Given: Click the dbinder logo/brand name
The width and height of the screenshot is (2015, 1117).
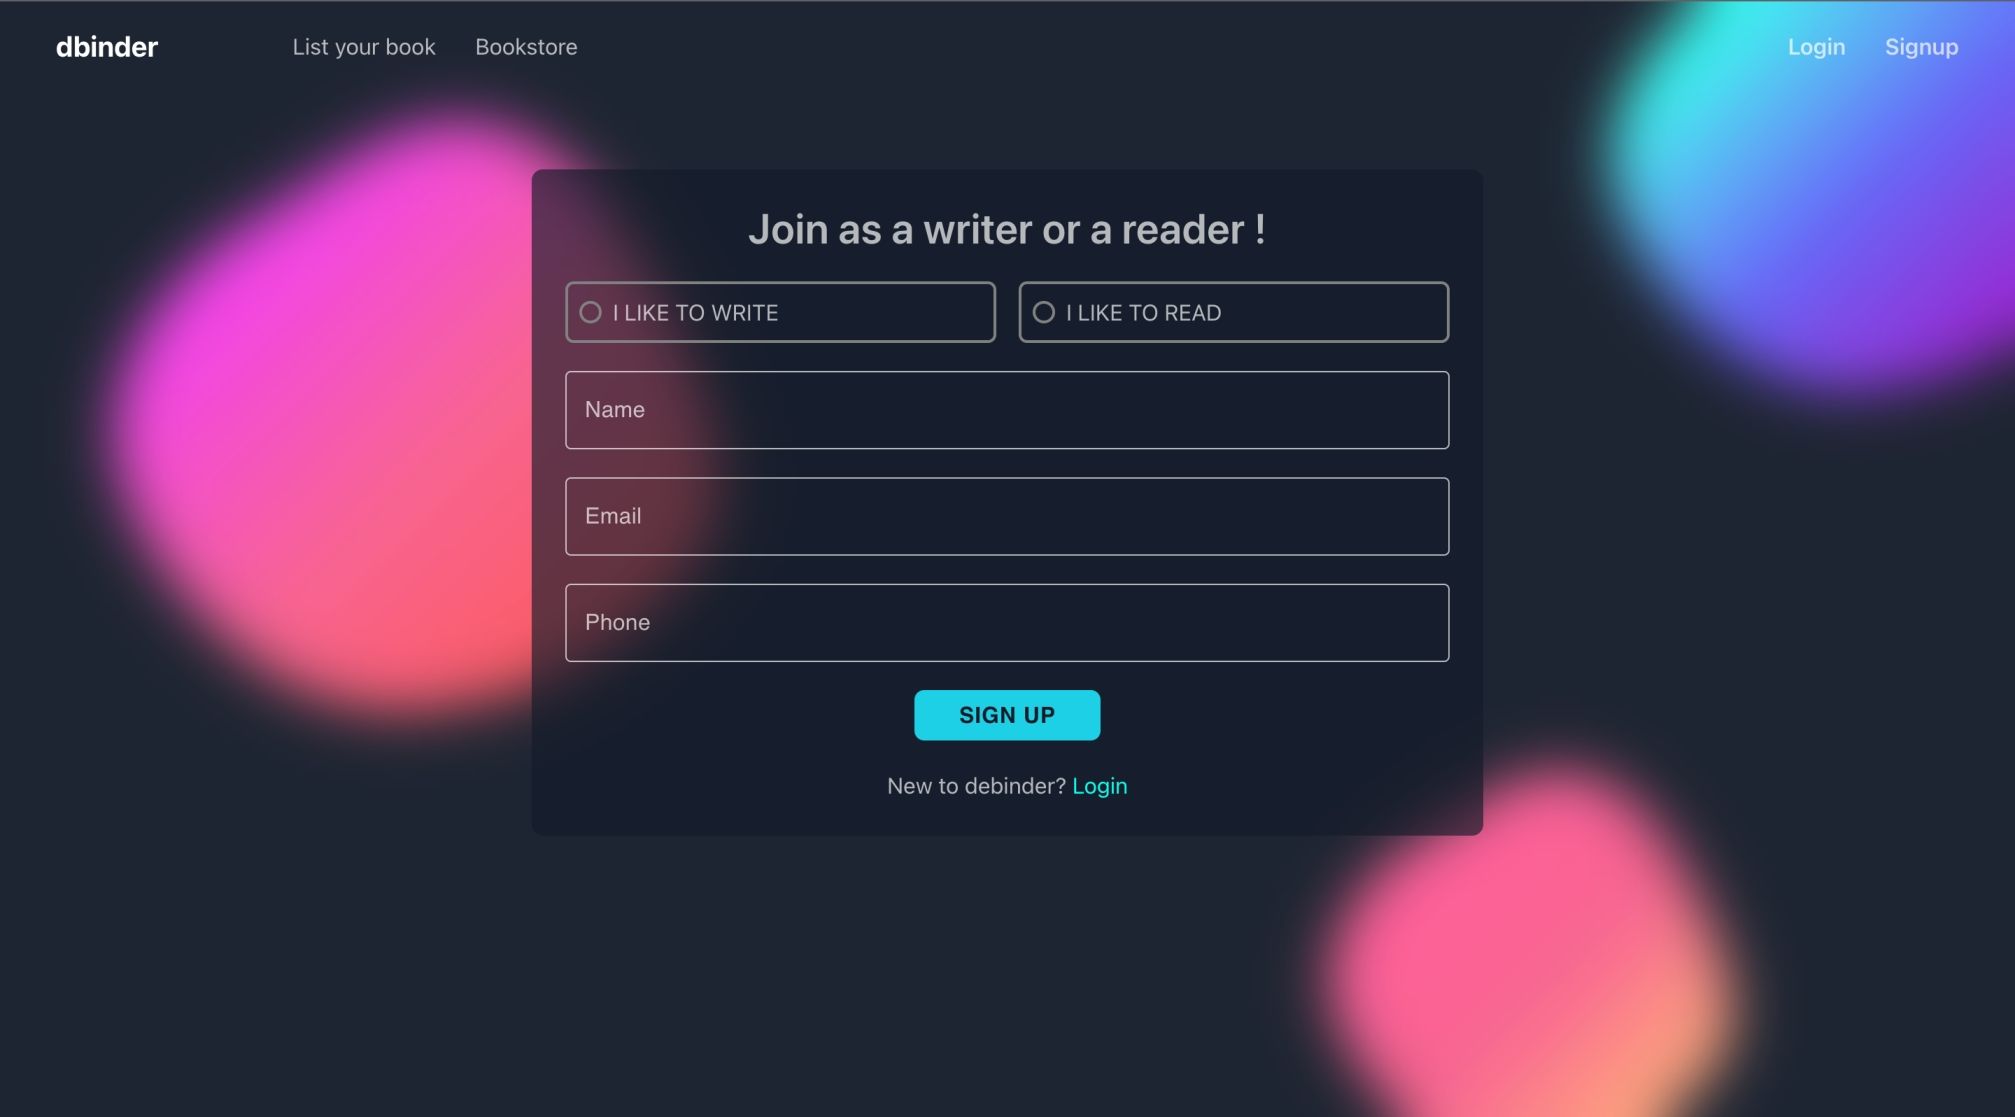Looking at the screenshot, I should pyautogui.click(x=107, y=47).
